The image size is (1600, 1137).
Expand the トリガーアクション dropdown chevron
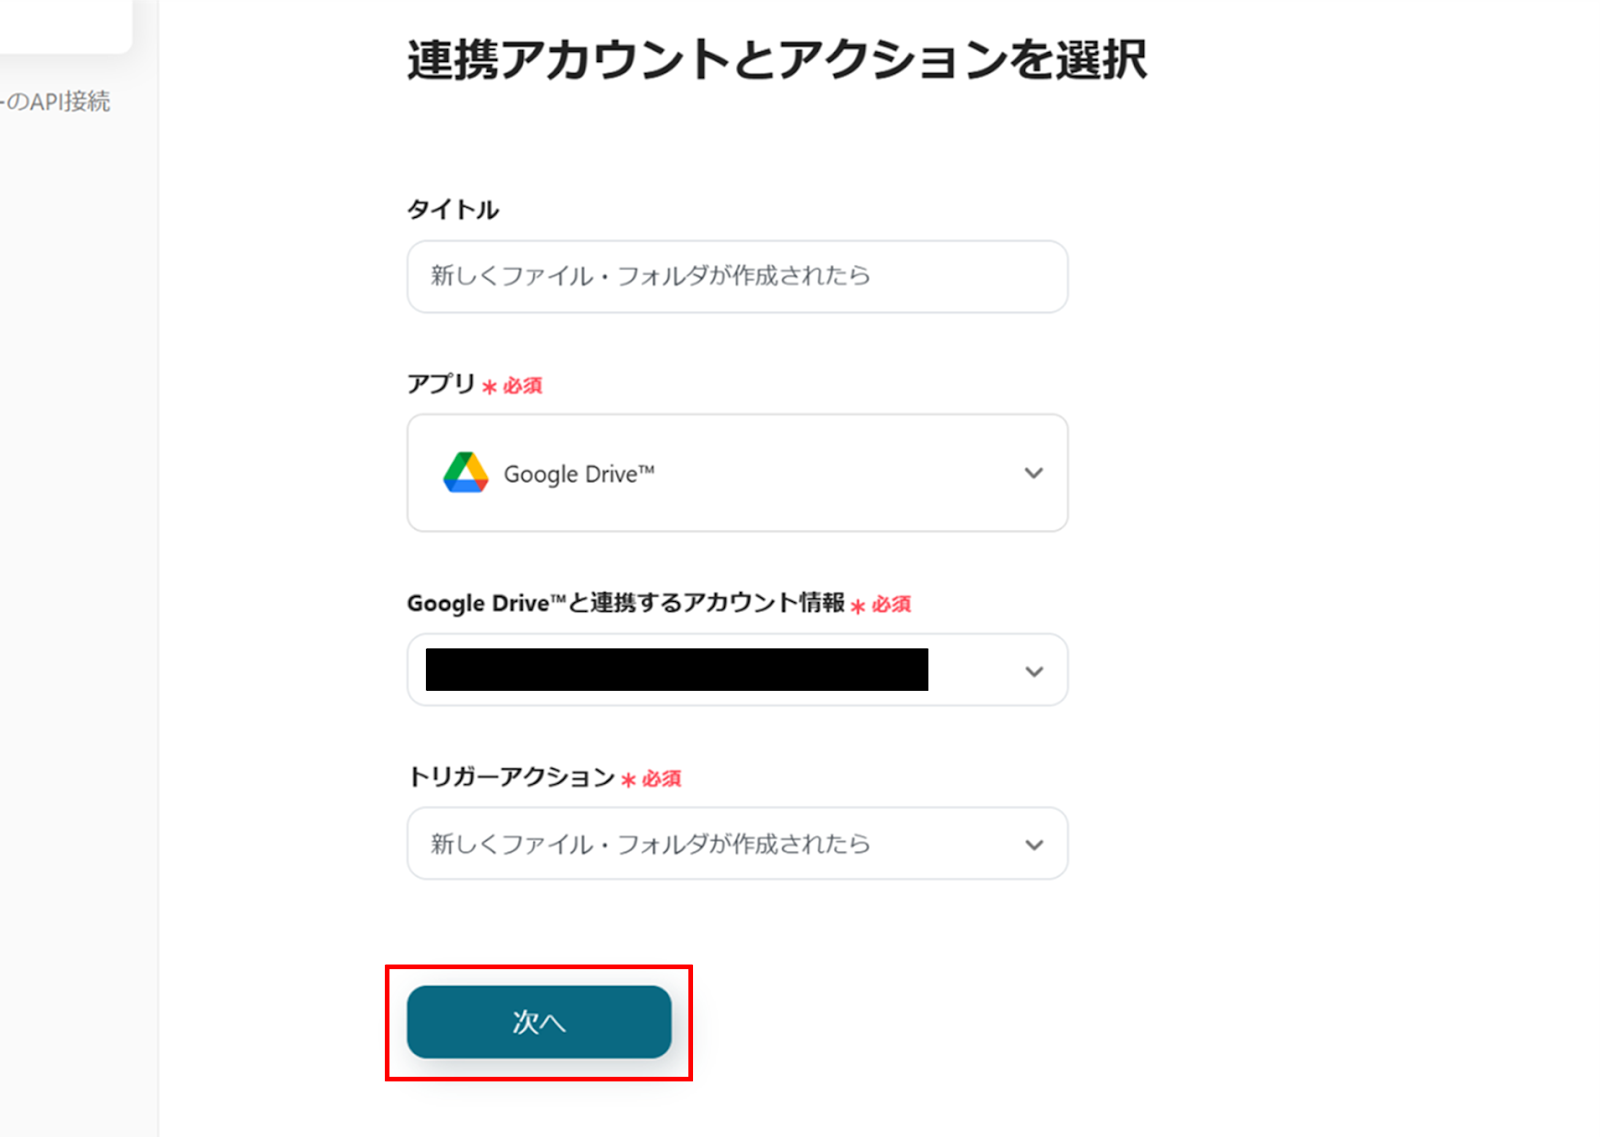coord(1033,845)
